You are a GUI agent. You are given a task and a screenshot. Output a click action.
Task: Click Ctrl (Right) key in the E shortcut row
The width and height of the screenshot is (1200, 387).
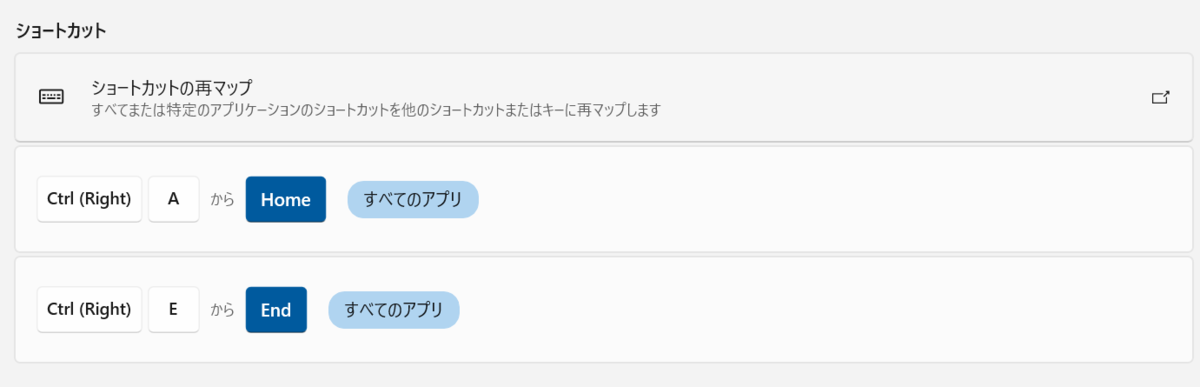[89, 309]
